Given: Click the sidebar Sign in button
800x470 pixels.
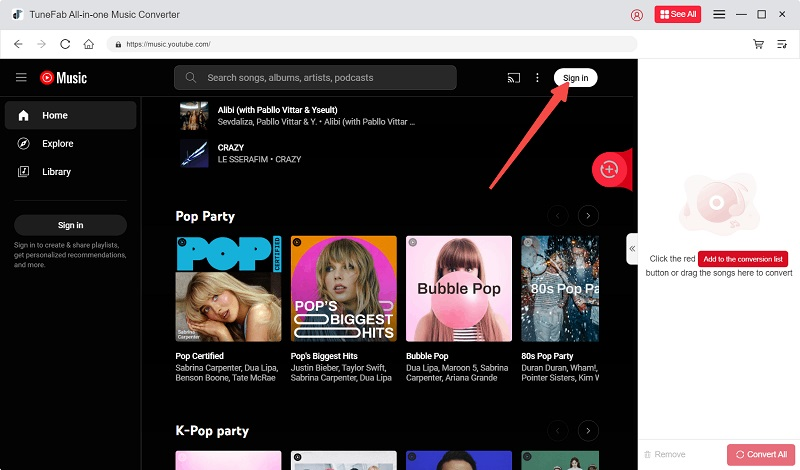Looking at the screenshot, I should [70, 225].
